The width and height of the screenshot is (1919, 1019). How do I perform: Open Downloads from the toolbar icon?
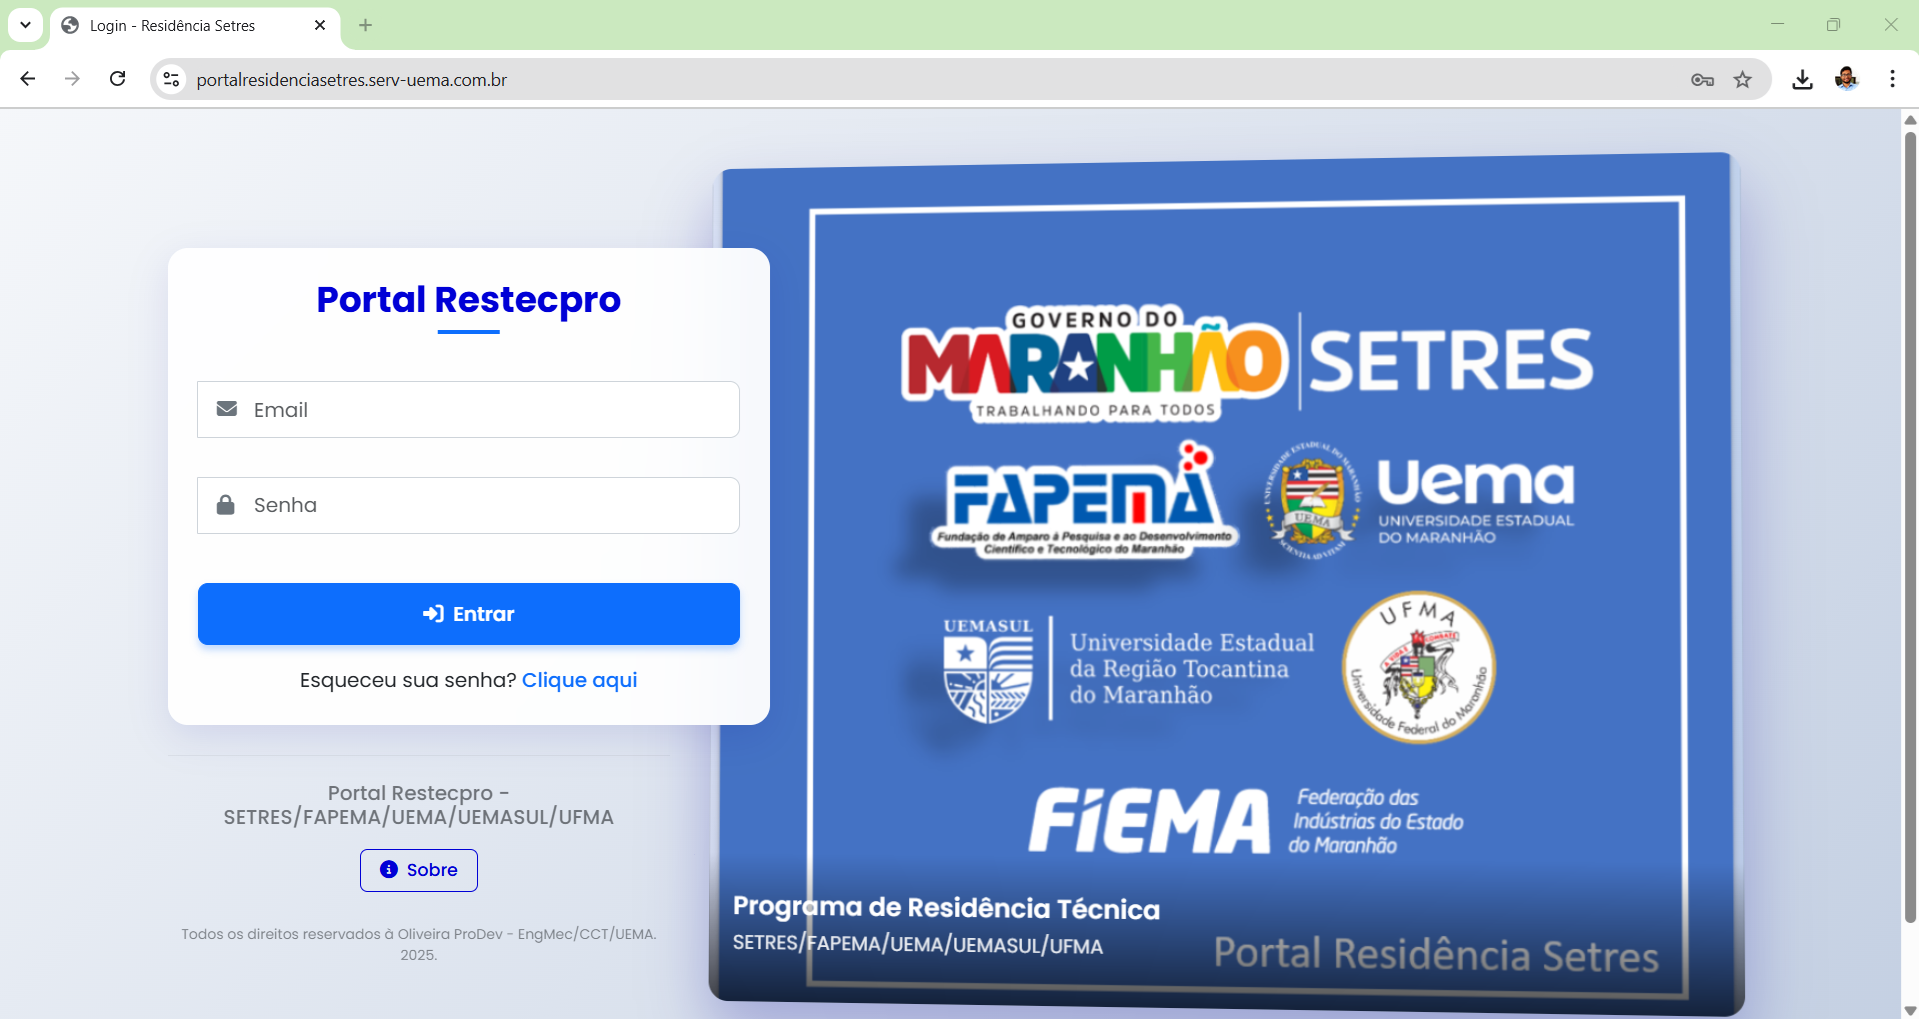(1802, 79)
